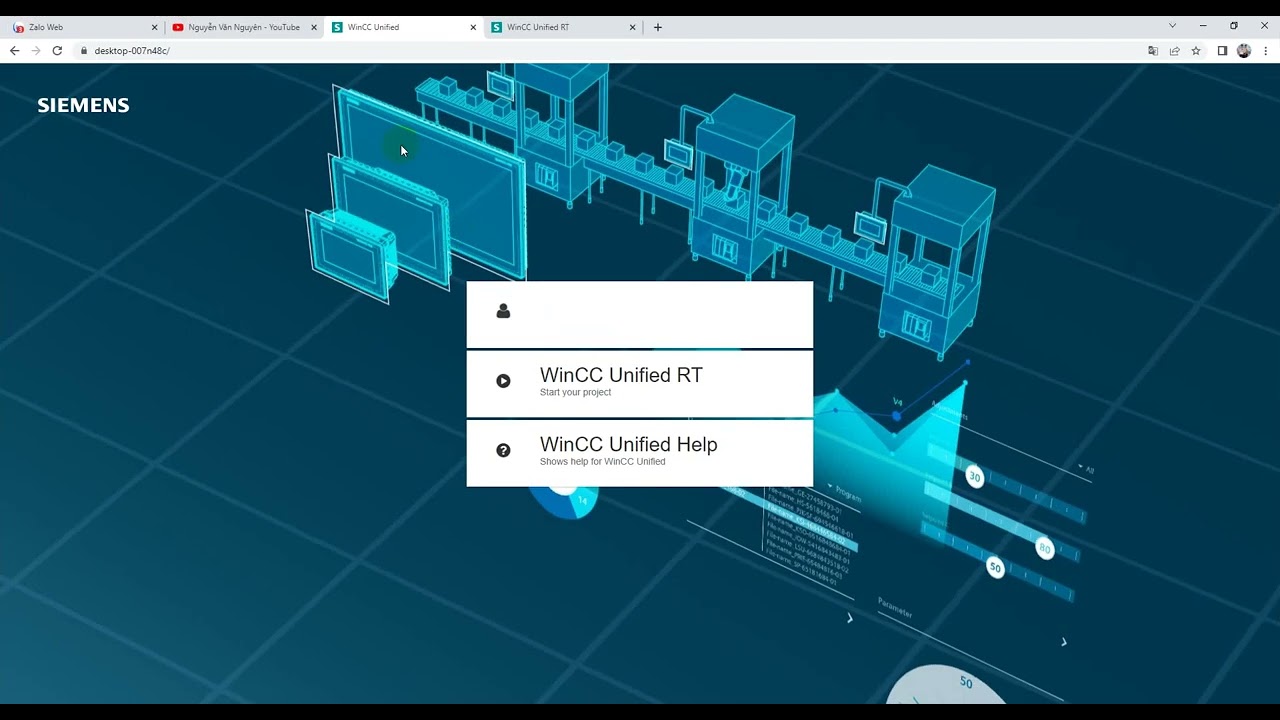Share this page from address bar
Screen dimensions: 1280x720
[x=1174, y=51]
